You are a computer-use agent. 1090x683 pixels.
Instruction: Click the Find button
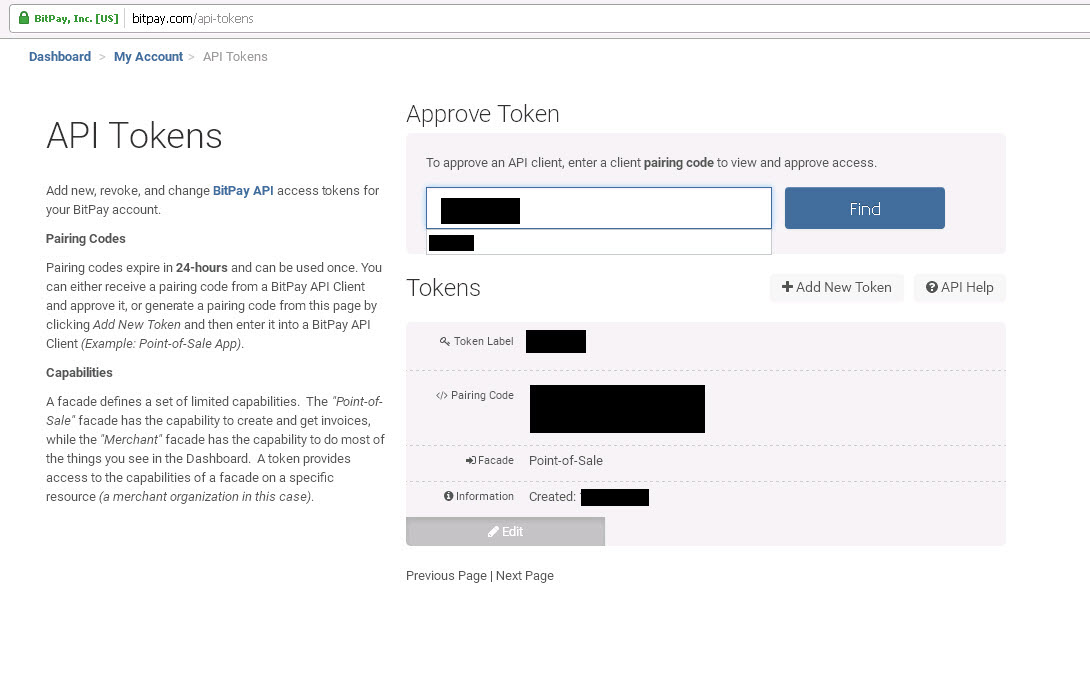pos(865,208)
